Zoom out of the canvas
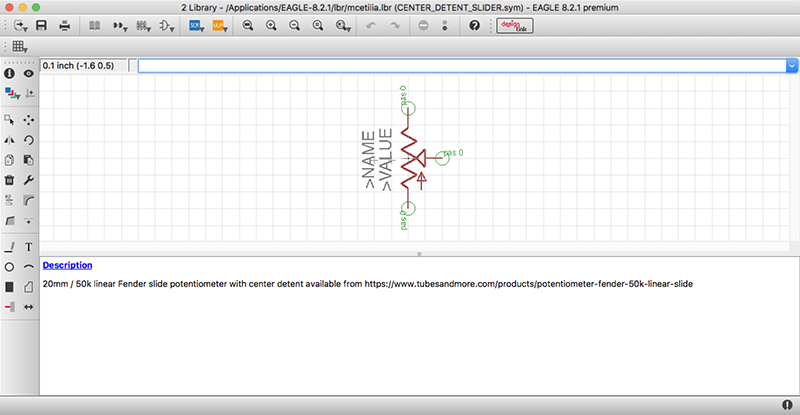The image size is (800, 415). 294,26
